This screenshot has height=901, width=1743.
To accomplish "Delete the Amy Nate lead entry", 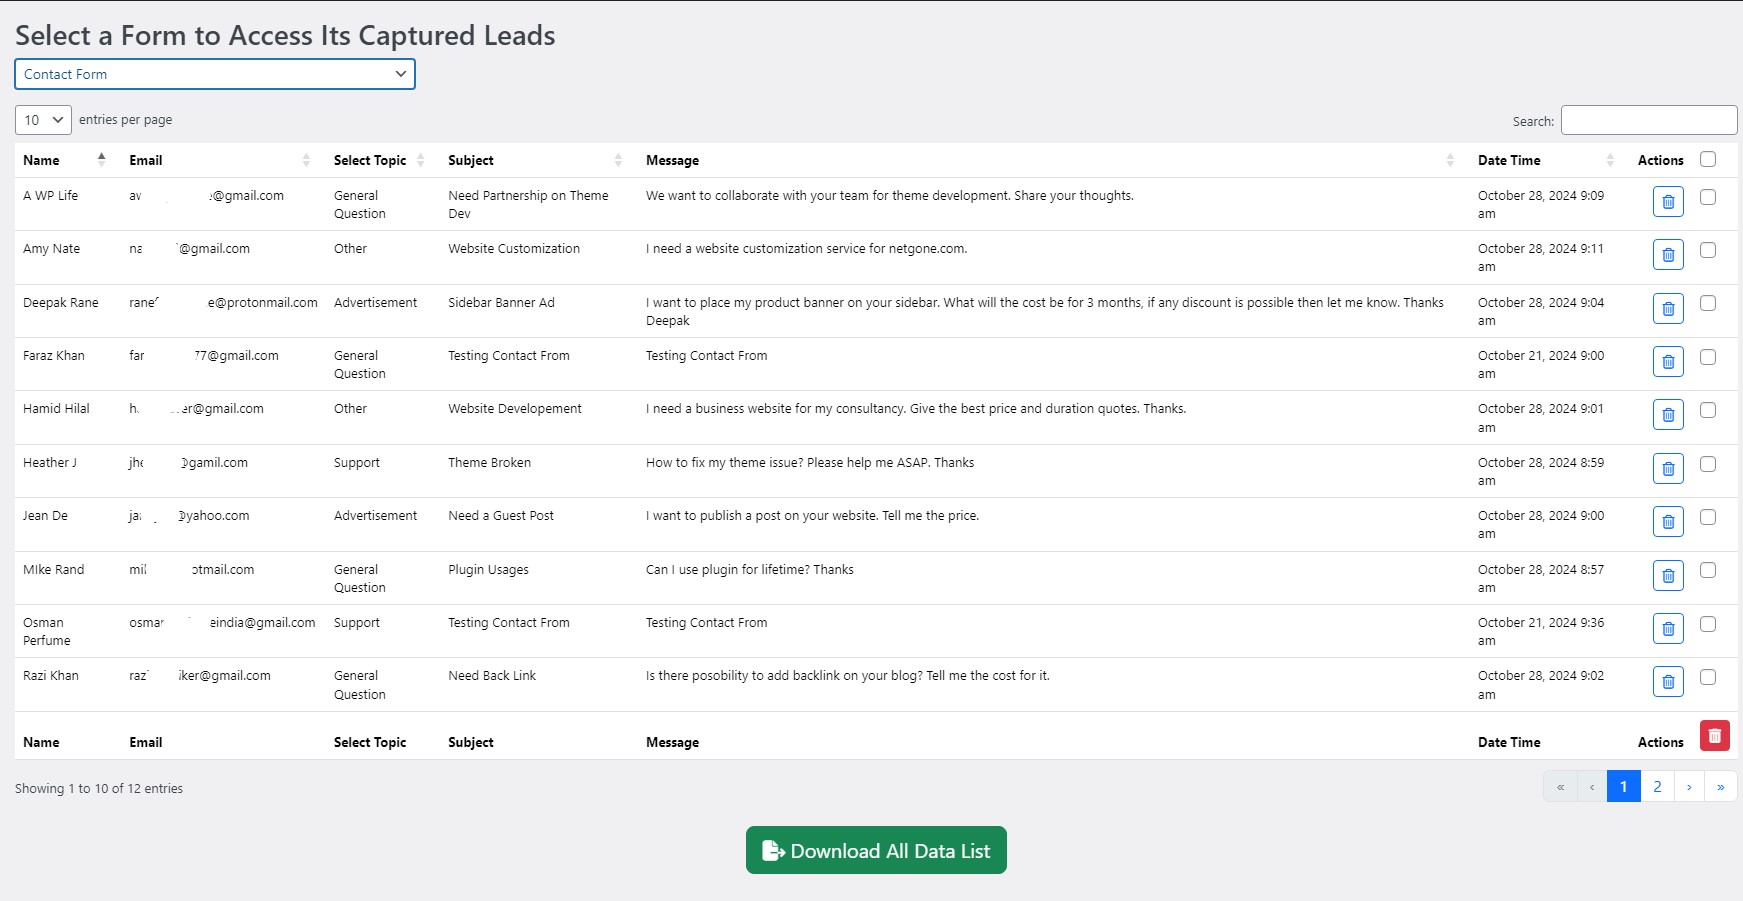I will tap(1668, 255).
